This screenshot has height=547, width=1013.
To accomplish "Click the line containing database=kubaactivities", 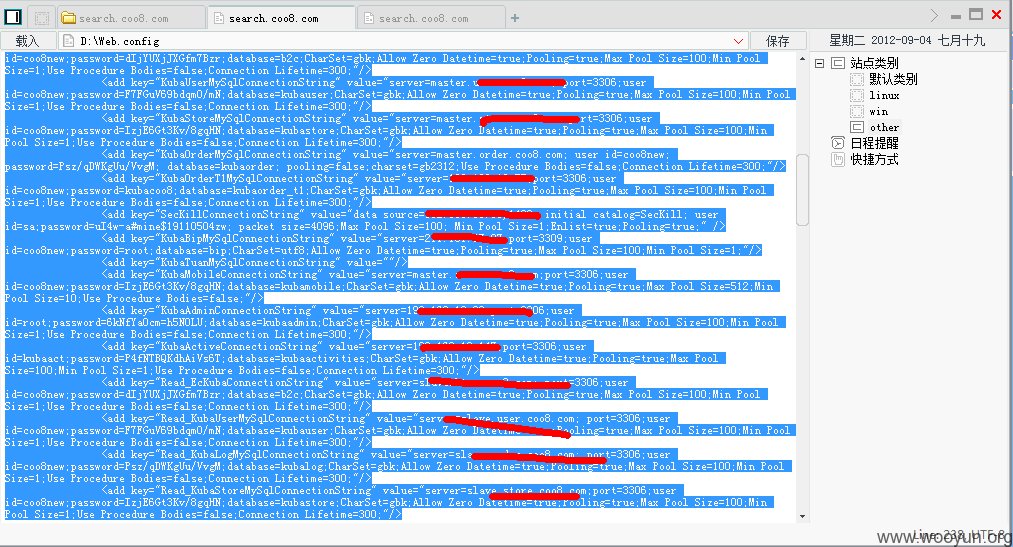I will [x=365, y=358].
